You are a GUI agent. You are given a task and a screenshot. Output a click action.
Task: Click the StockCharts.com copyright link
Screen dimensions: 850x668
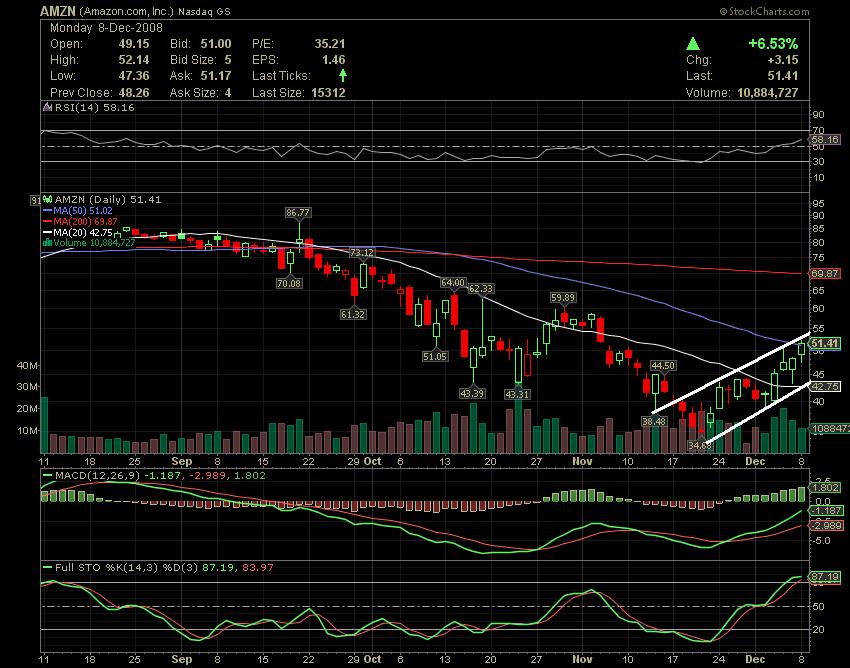764,11
